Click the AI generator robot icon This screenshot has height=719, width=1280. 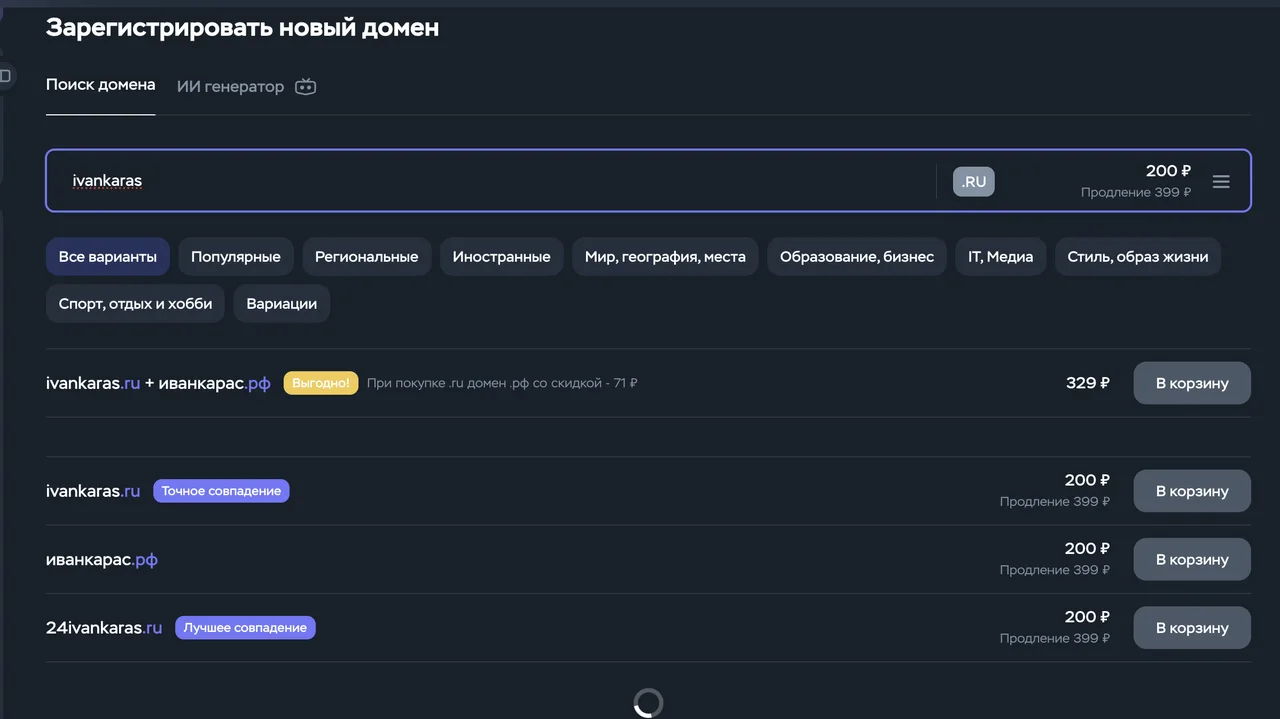[x=305, y=87]
